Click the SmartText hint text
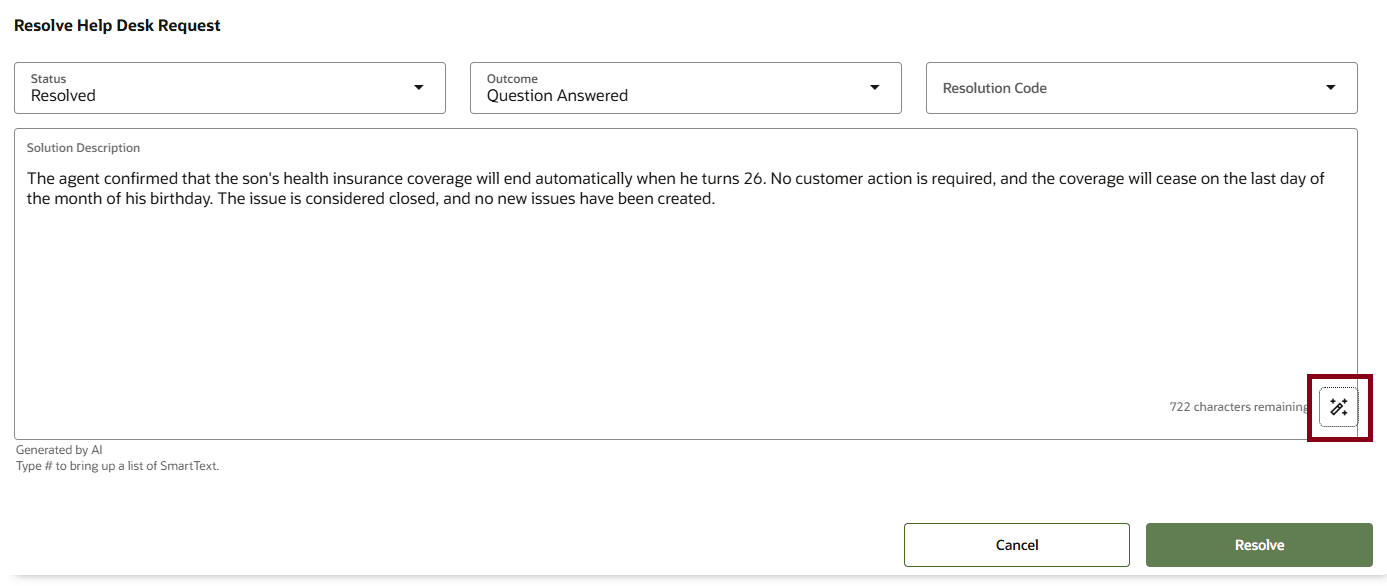Viewport: 1387px width, 586px height. pos(117,466)
